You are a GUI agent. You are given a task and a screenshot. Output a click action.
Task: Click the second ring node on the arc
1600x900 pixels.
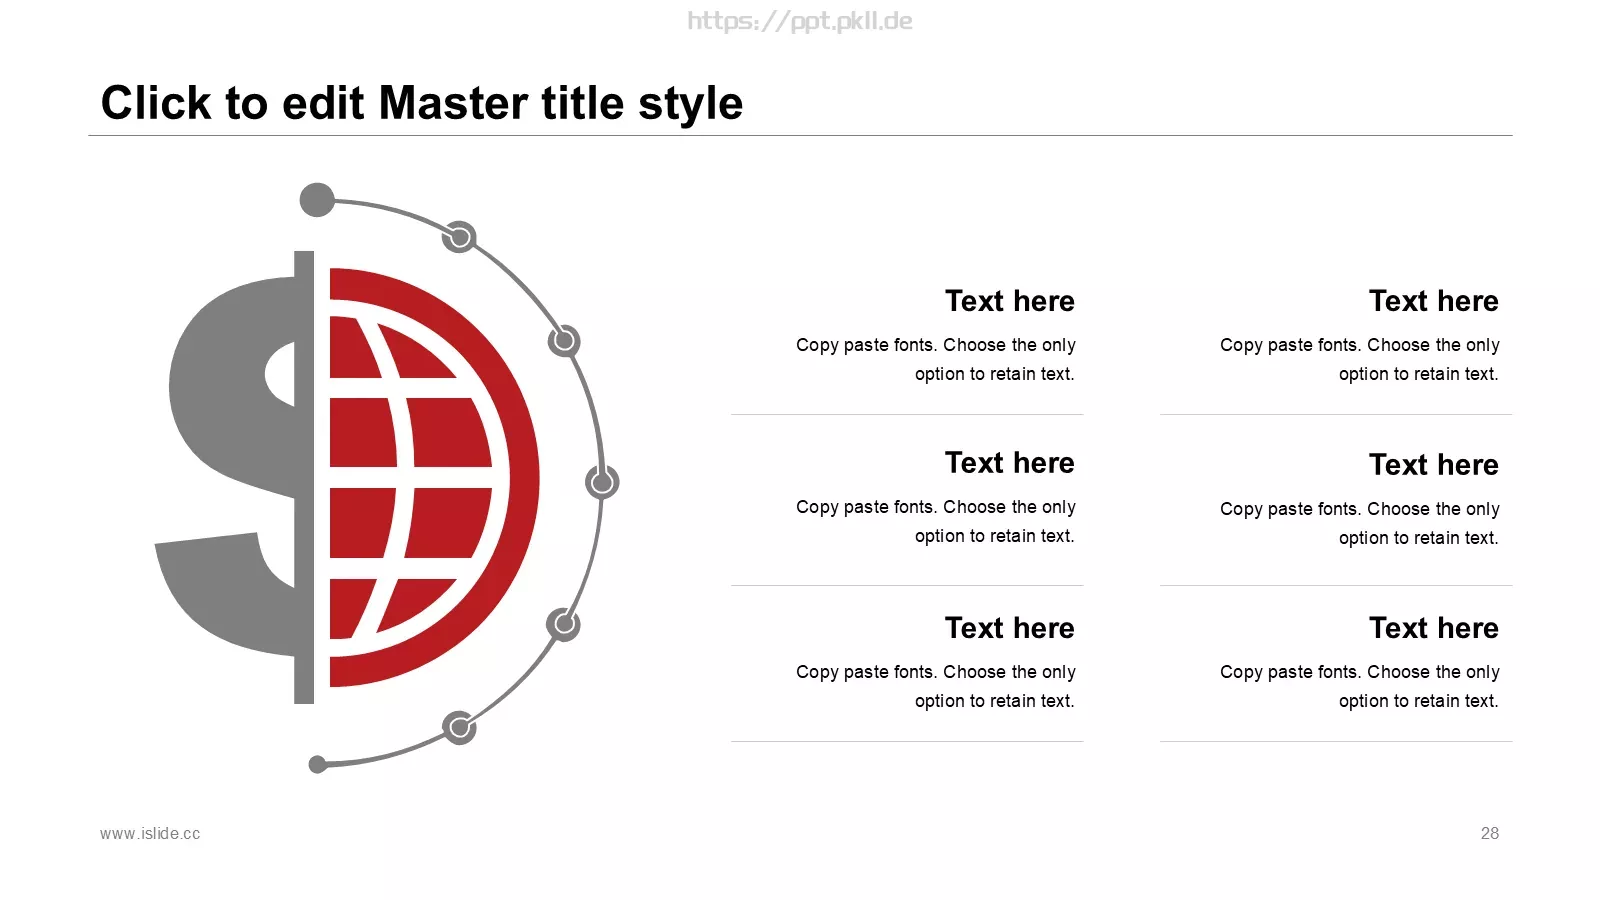coord(564,341)
